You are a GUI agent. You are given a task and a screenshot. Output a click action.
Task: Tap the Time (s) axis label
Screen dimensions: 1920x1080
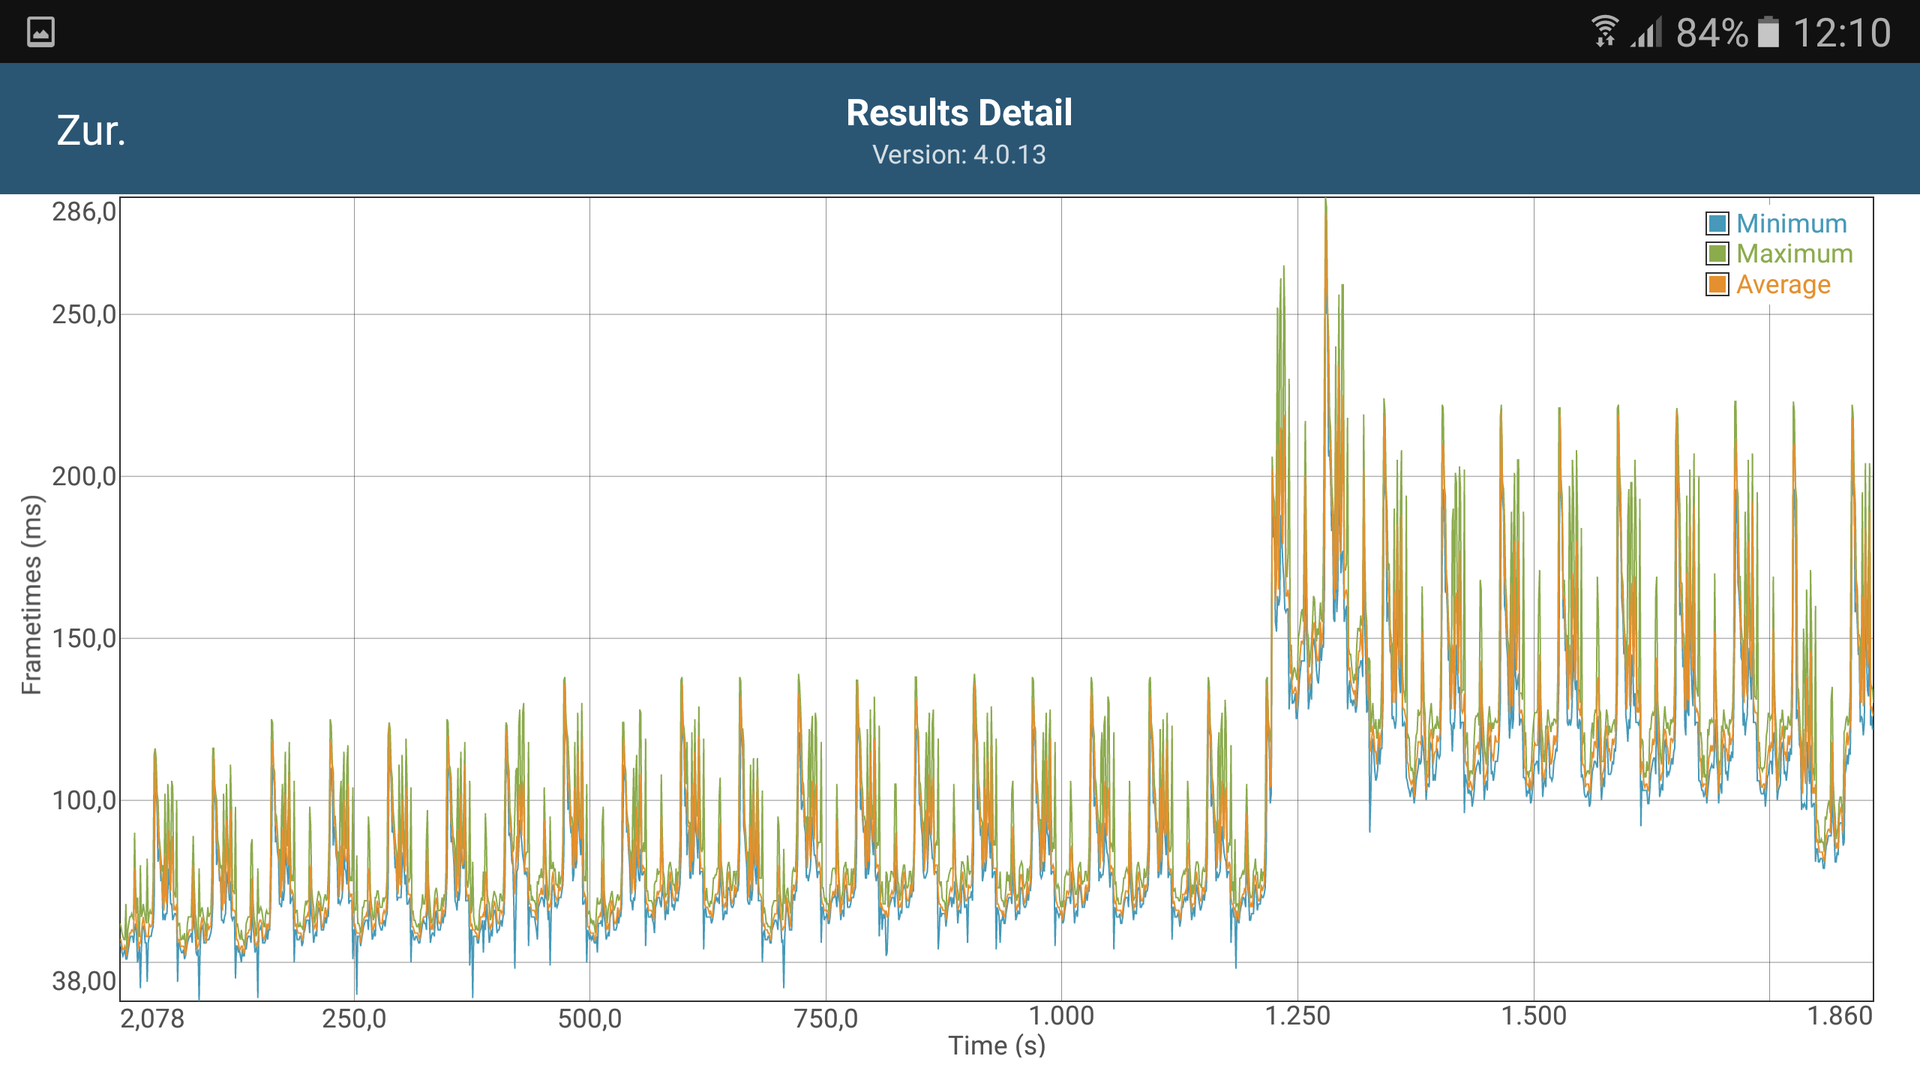tap(996, 1046)
